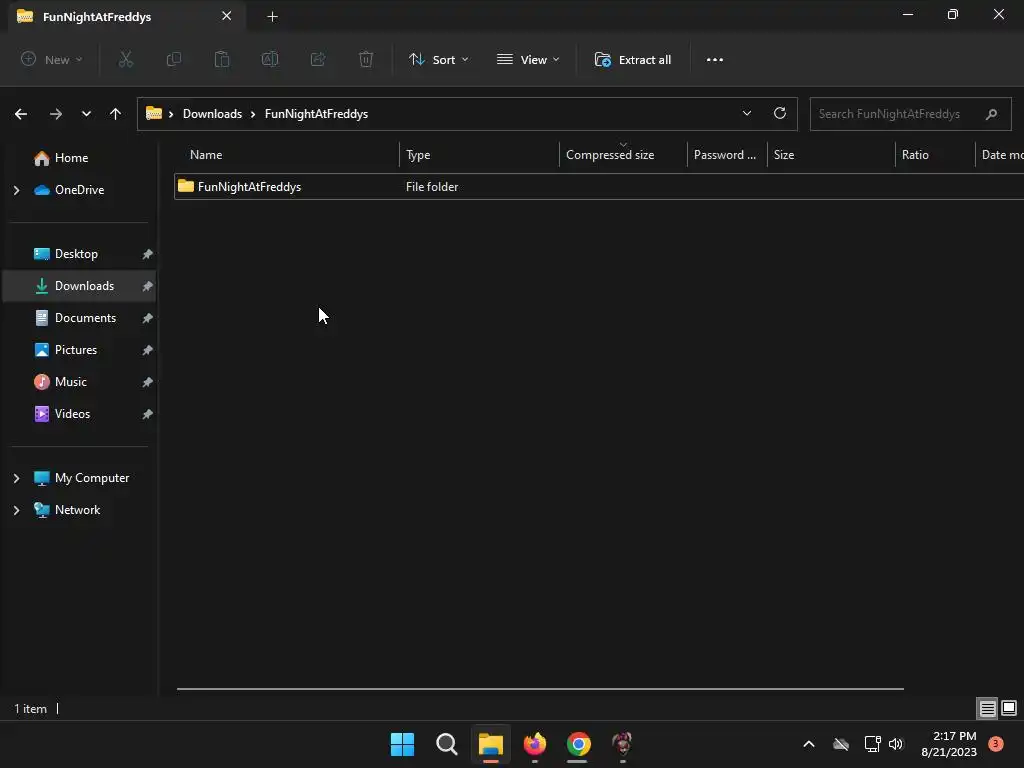
Task: Go back with the left arrow
Action: pos(21,114)
